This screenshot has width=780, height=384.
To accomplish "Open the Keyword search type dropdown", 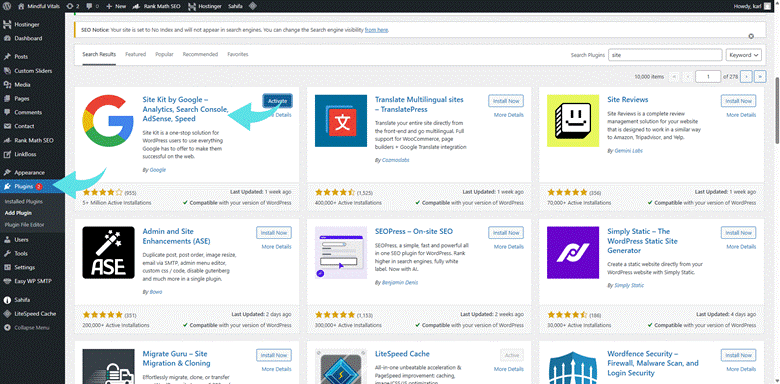I will click(744, 55).
